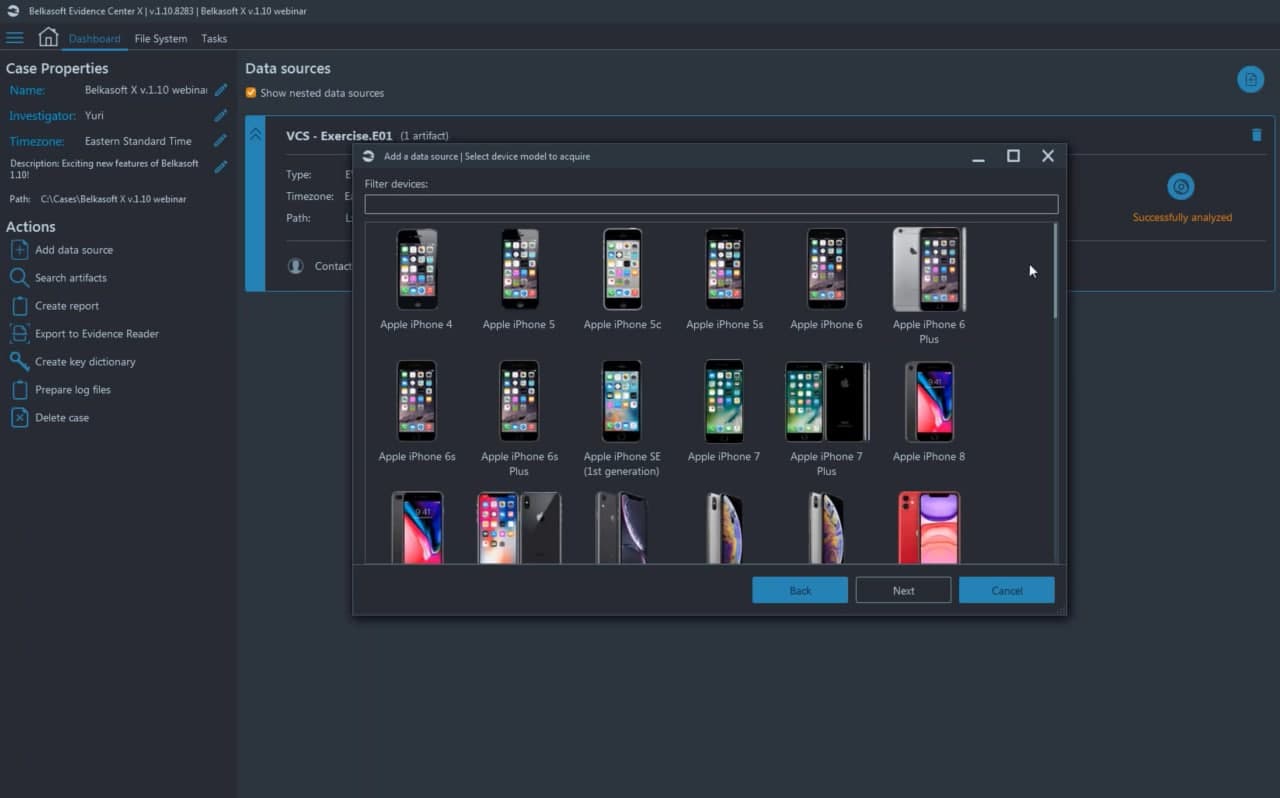The height and width of the screenshot is (798, 1280).
Task: Close the Add a data source dialog
Action: coord(1048,156)
